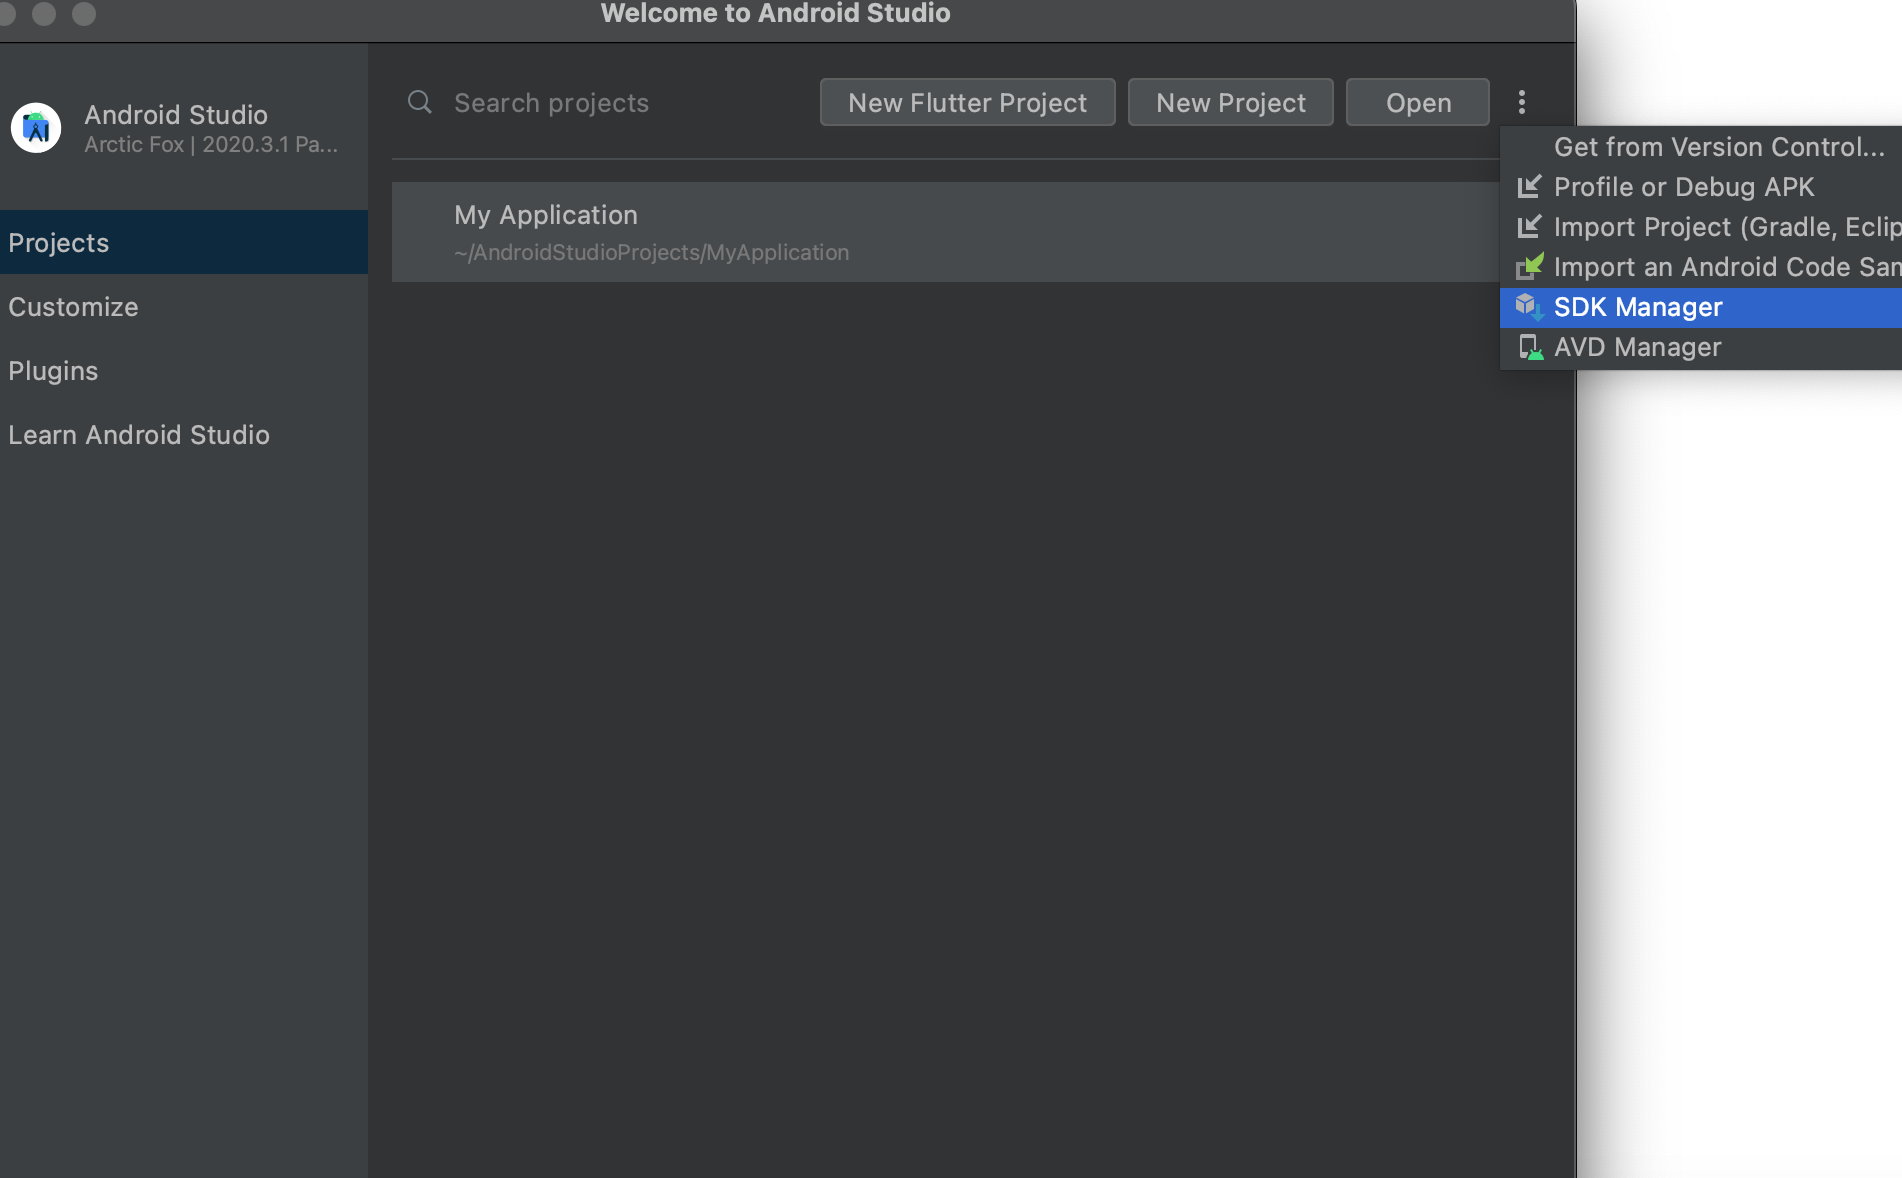Click the Open button

[1417, 102]
